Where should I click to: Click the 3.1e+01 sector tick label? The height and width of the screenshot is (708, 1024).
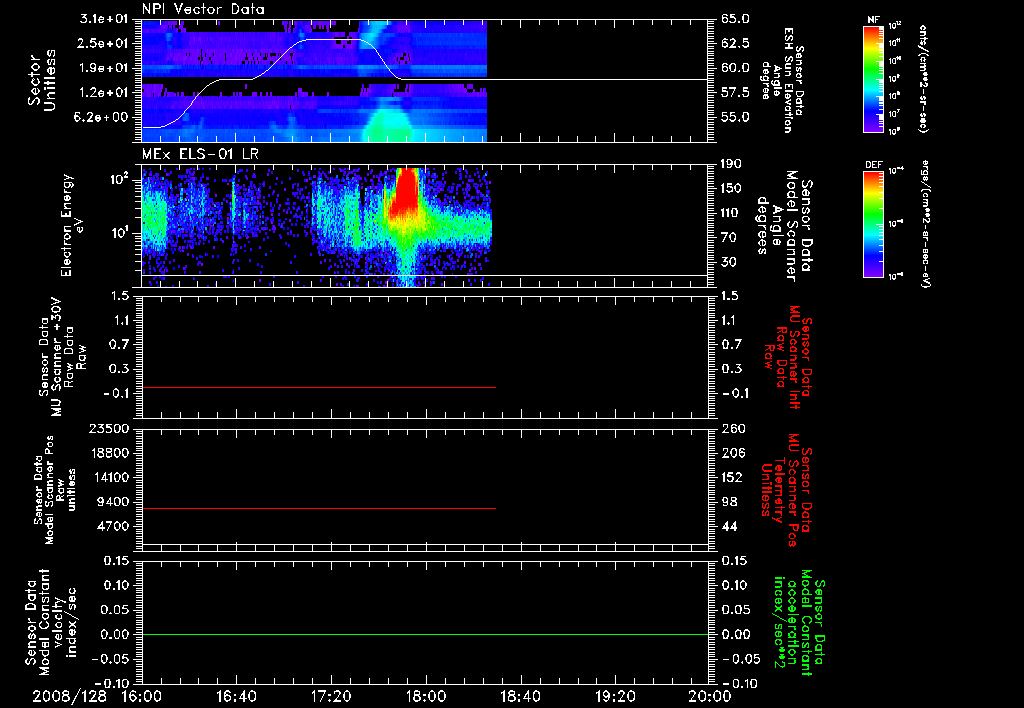tap(104, 19)
